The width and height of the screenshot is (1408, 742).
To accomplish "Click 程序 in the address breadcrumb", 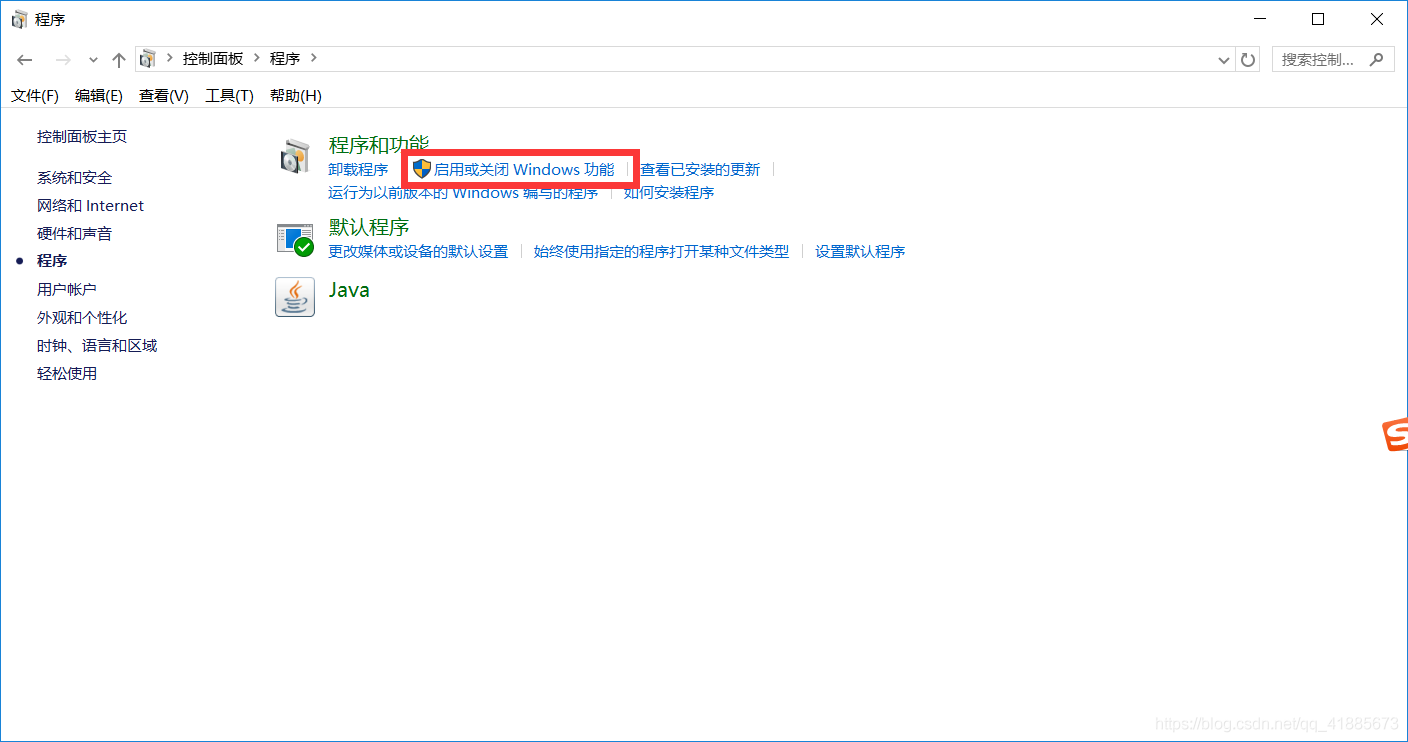I will (285, 59).
